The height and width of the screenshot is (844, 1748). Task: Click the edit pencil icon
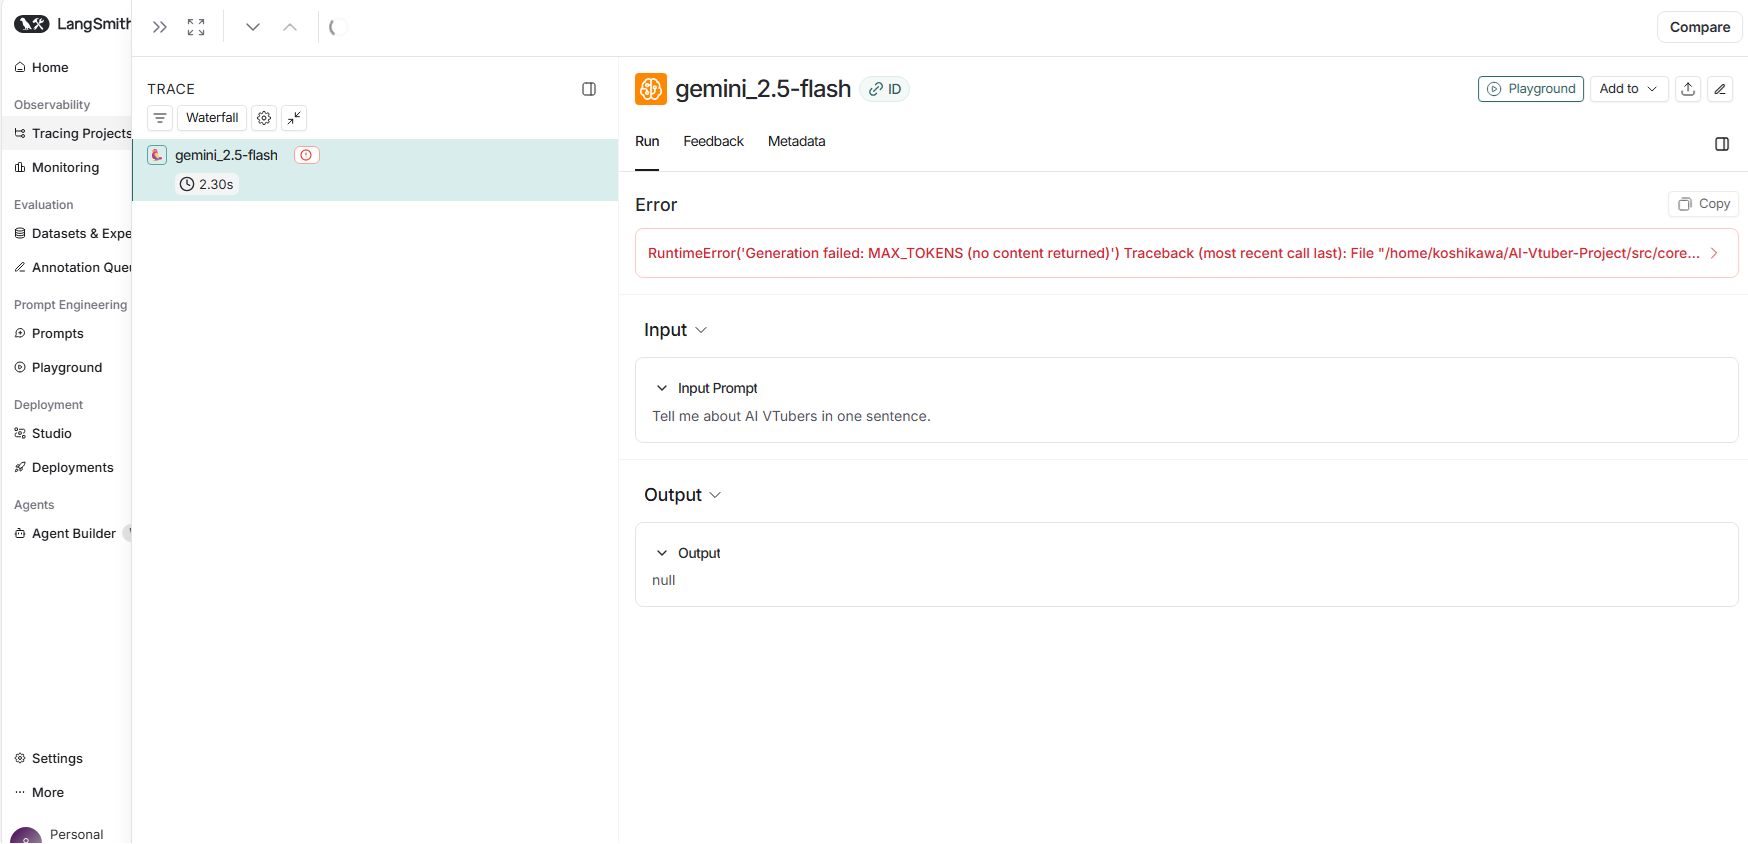(1720, 89)
